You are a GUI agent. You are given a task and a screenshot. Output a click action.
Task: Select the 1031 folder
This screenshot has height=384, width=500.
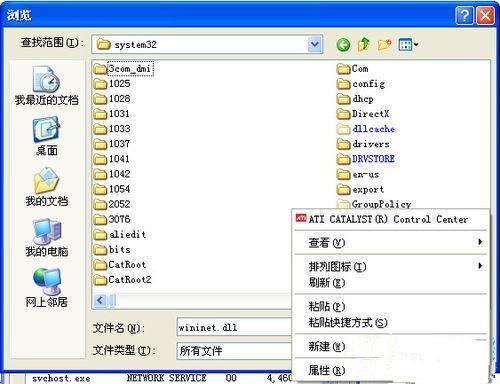[112, 114]
